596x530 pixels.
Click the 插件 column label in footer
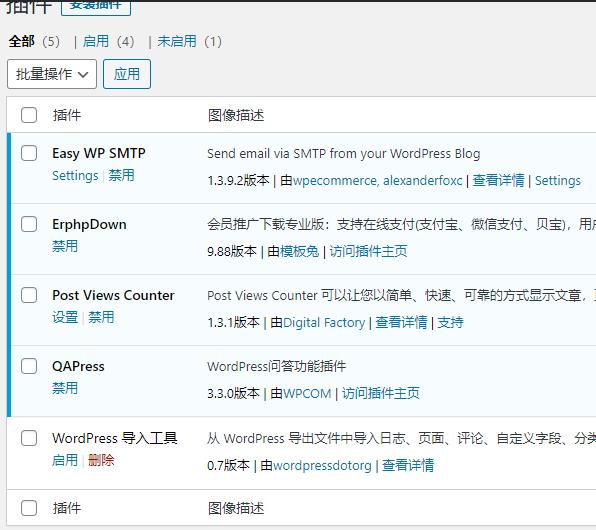click(67, 508)
